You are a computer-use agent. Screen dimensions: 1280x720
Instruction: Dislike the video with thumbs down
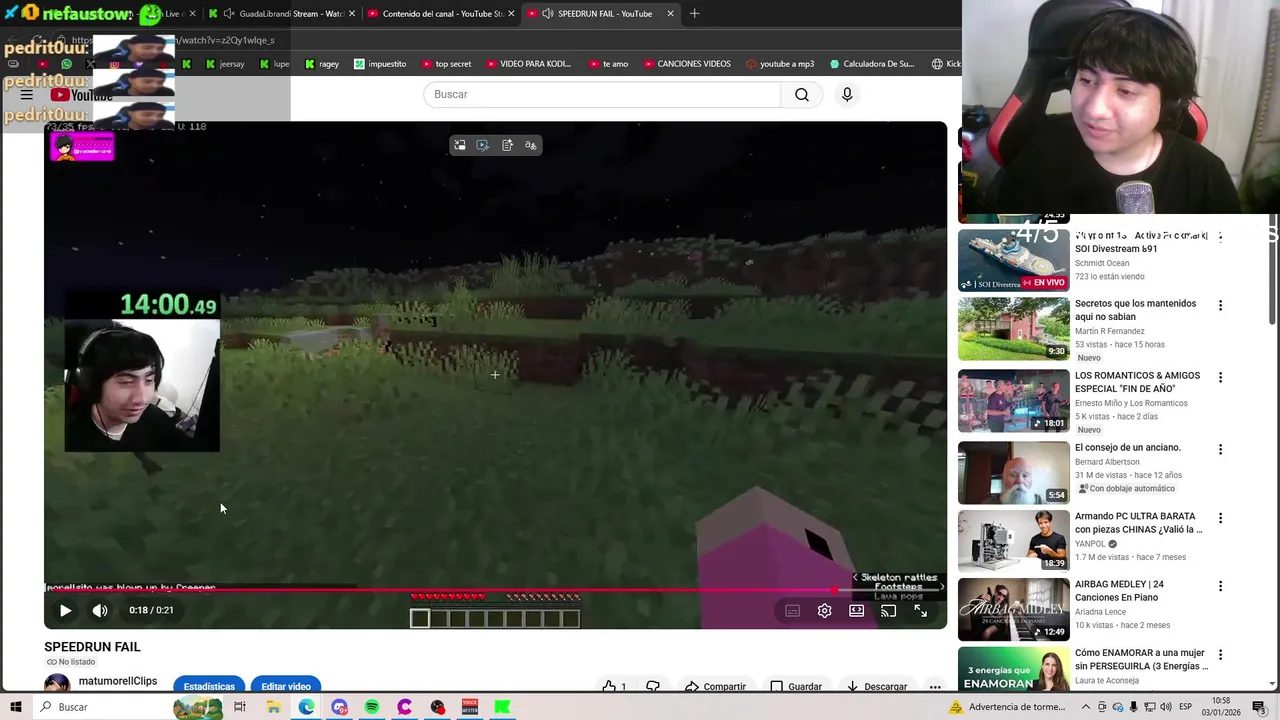coord(653,686)
